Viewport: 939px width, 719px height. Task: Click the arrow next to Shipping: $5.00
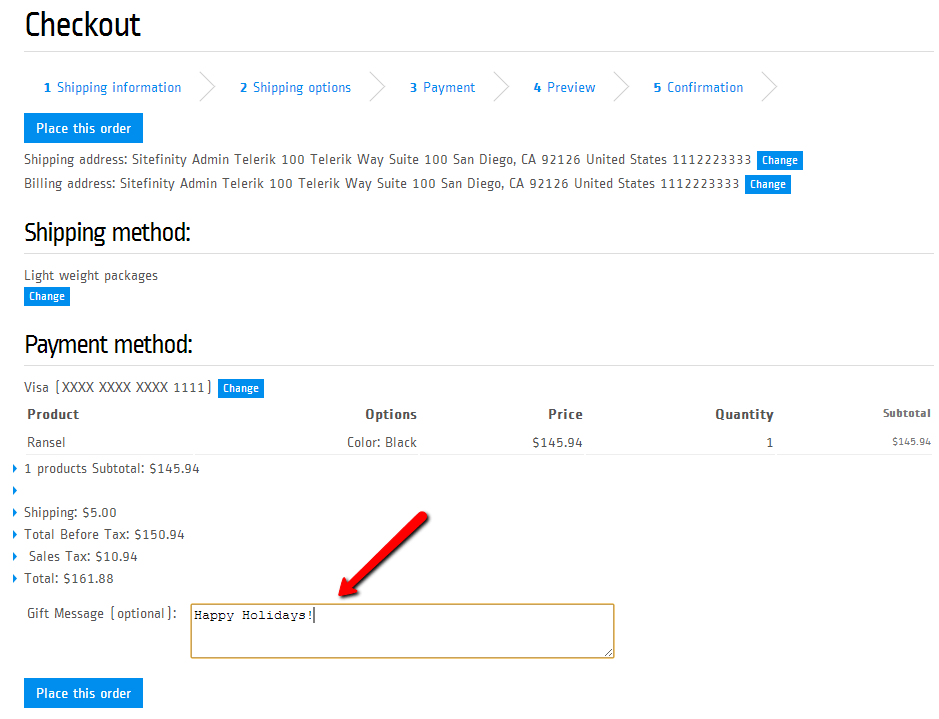pyautogui.click(x=15, y=513)
